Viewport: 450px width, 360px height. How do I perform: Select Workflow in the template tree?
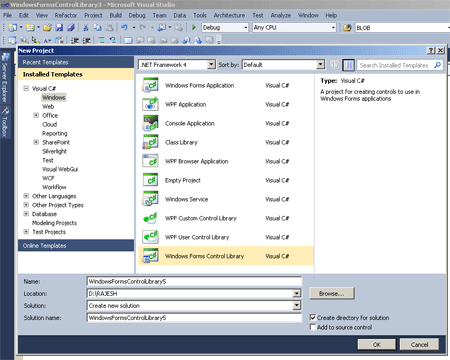[x=54, y=187]
